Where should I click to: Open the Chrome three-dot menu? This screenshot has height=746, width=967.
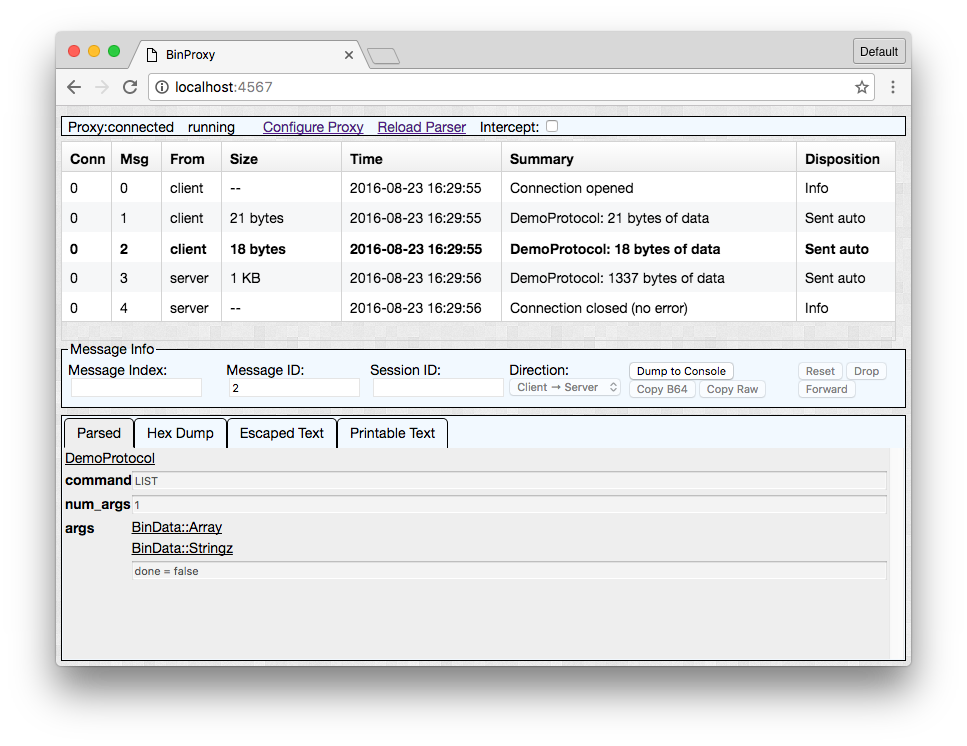click(892, 87)
